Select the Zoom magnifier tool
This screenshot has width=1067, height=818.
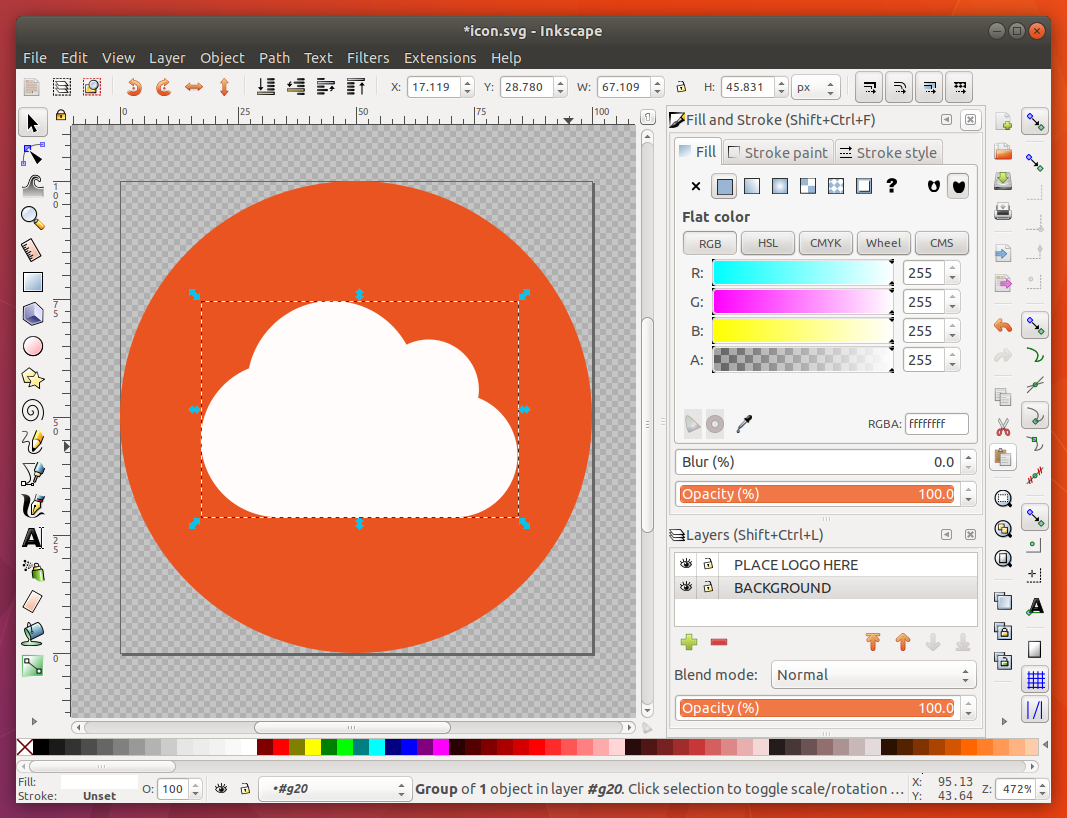[x=32, y=218]
